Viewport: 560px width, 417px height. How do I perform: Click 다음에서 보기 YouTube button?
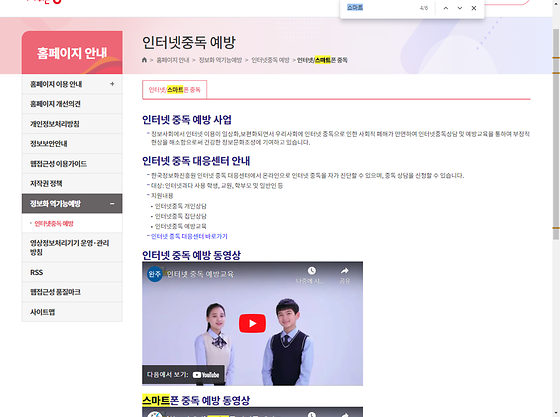tap(183, 375)
